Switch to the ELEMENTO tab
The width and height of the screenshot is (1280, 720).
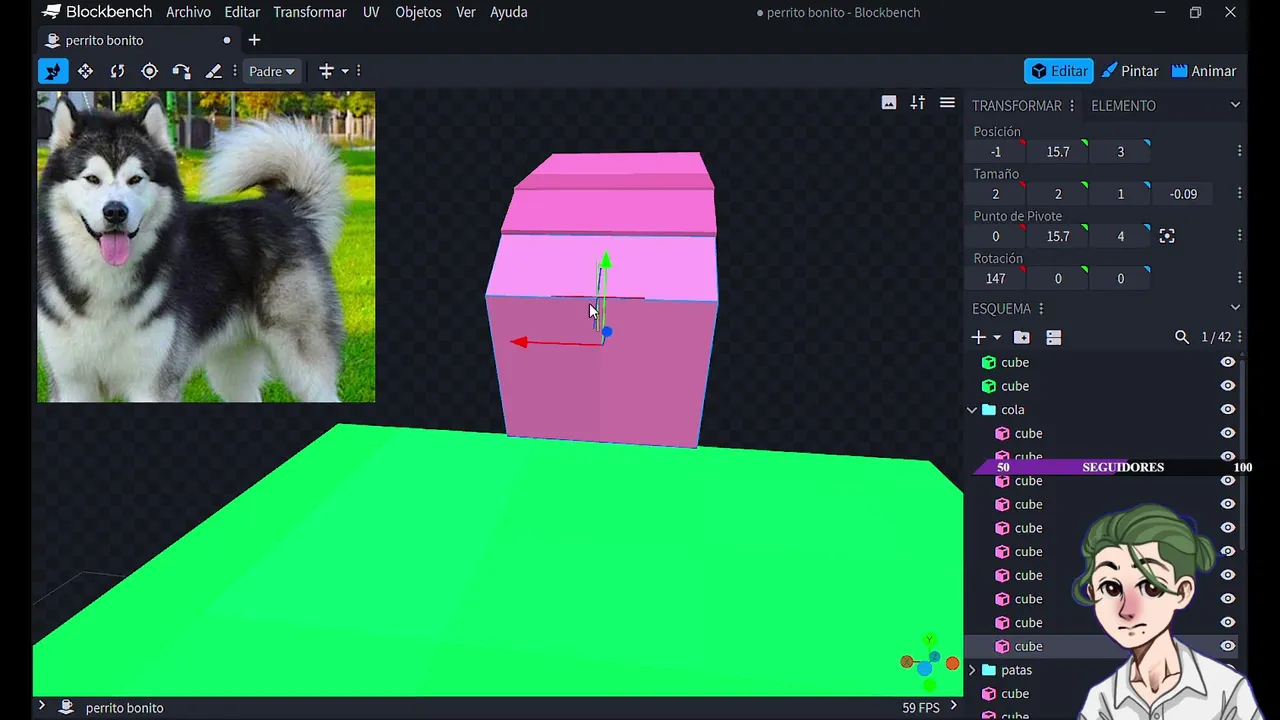[x=1123, y=105]
